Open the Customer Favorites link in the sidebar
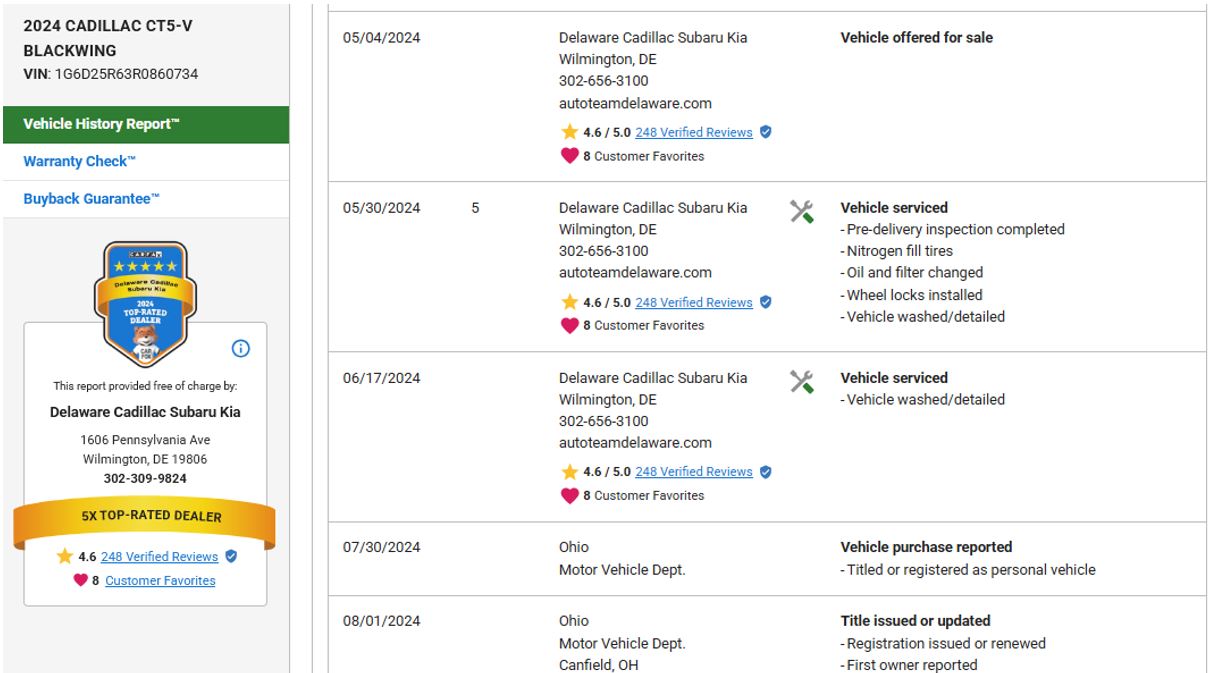The height and width of the screenshot is (673, 1212). 160,580
